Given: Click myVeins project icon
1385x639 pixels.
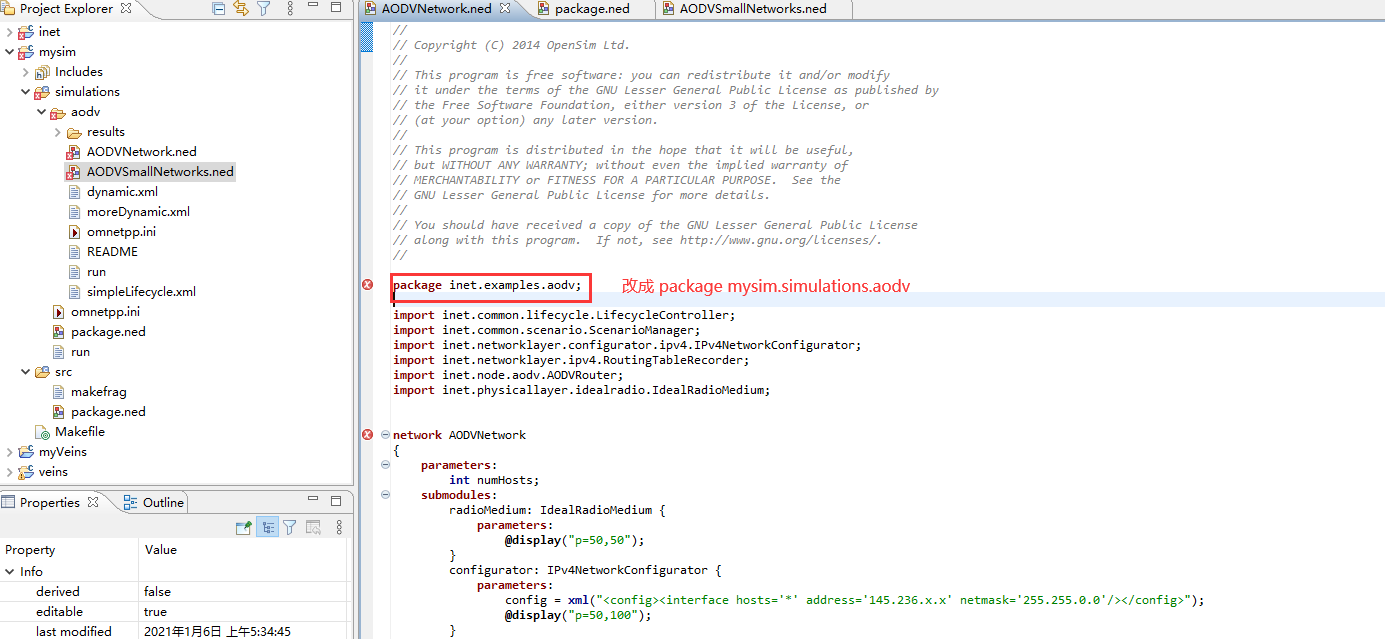Looking at the screenshot, I should 26,452.
